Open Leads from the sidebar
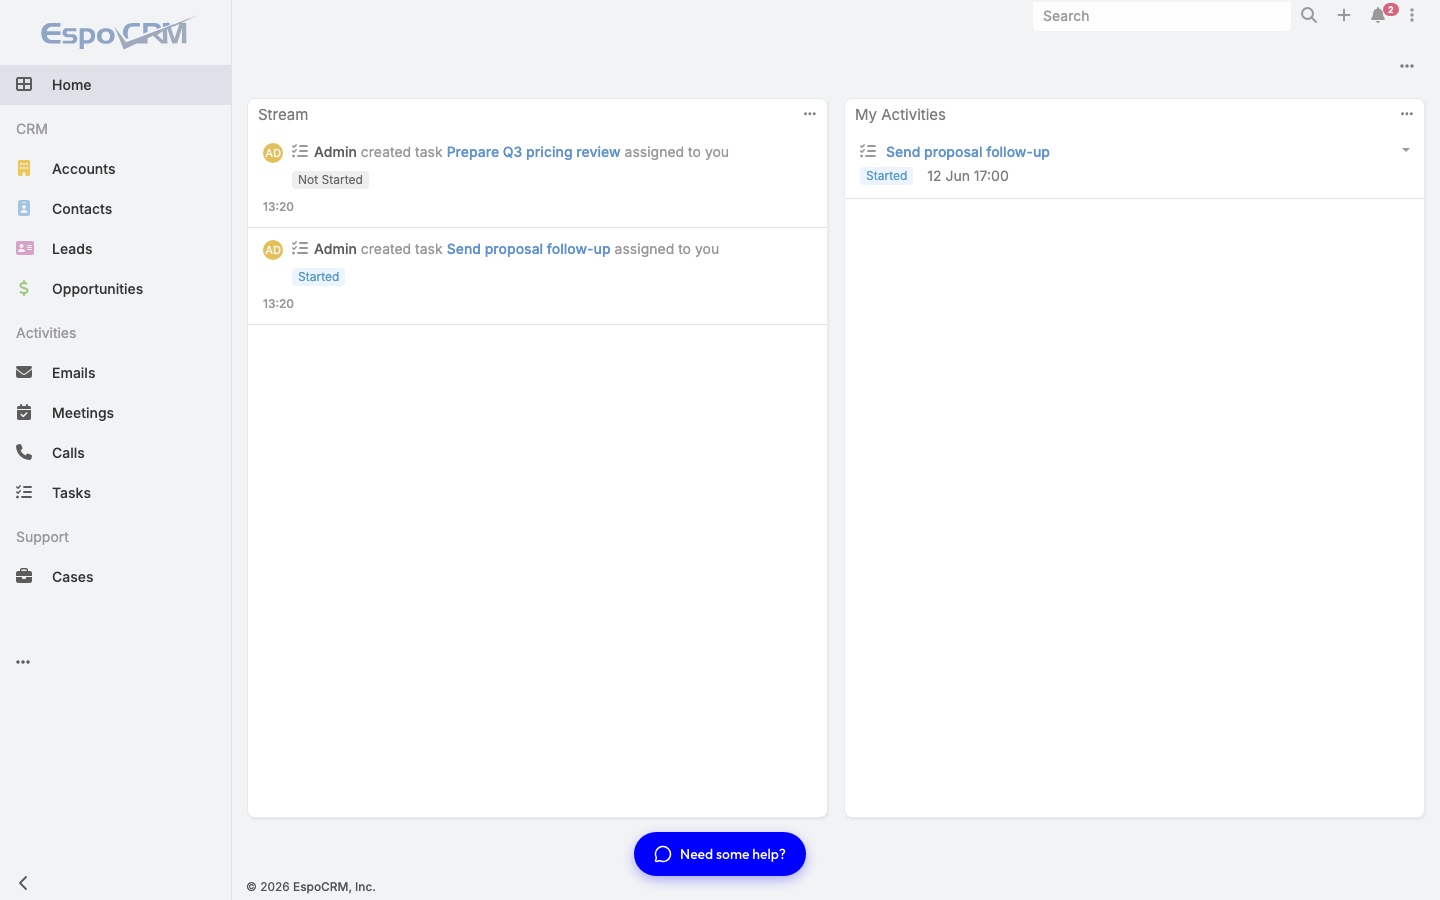The width and height of the screenshot is (1440, 900). coord(115,249)
